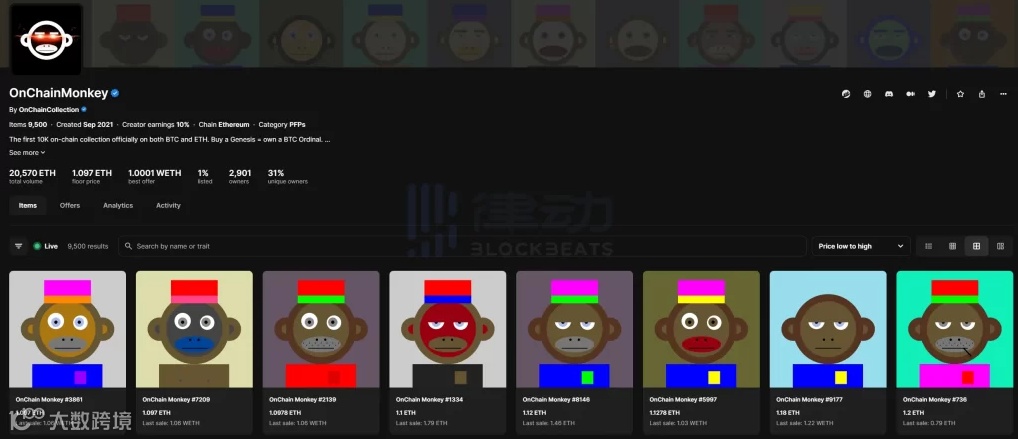
Task: Click the 1.0001 WETH best offer stat
Action: coord(155,176)
